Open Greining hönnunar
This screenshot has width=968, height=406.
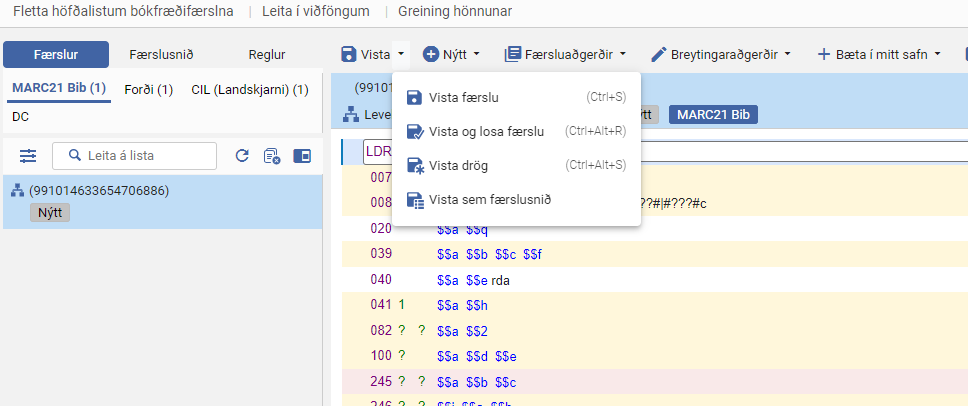(455, 11)
